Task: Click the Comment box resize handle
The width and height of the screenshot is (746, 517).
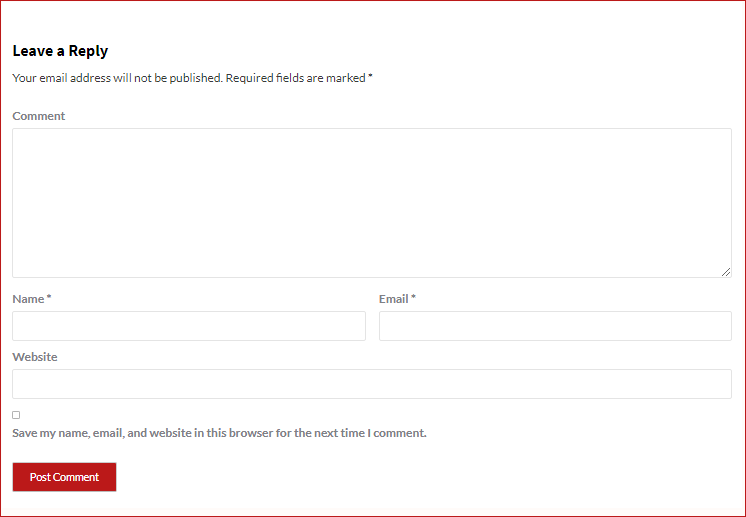Action: click(x=726, y=271)
